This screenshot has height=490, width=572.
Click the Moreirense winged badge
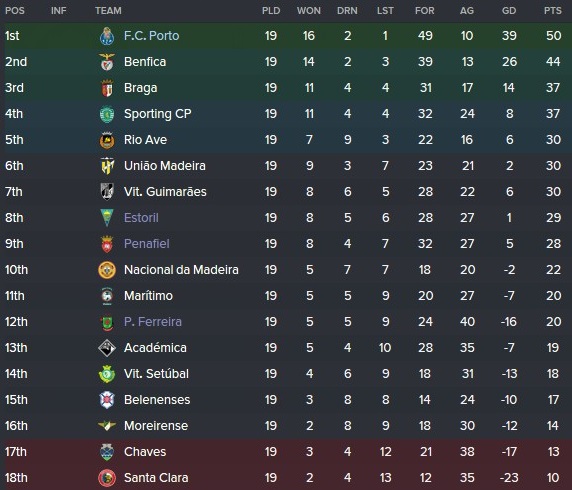[x=107, y=425]
